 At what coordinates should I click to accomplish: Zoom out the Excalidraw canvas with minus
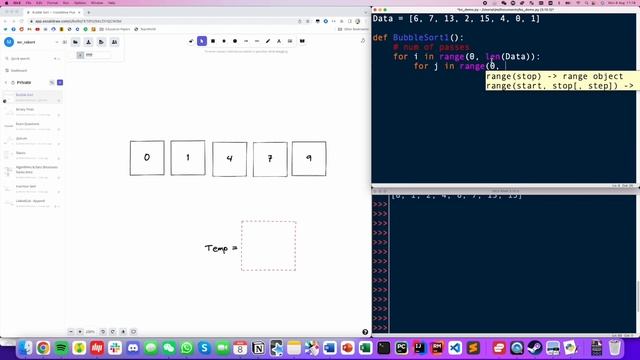pos(71,332)
